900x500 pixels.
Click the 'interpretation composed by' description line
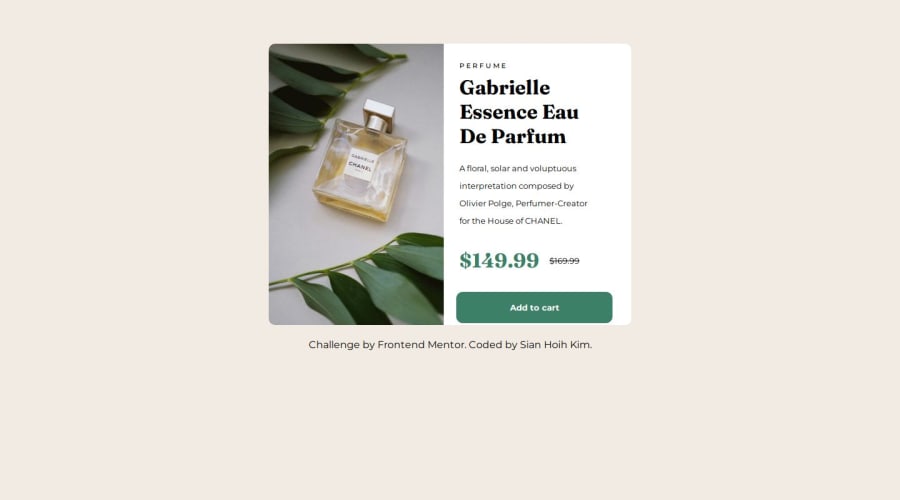(x=517, y=186)
